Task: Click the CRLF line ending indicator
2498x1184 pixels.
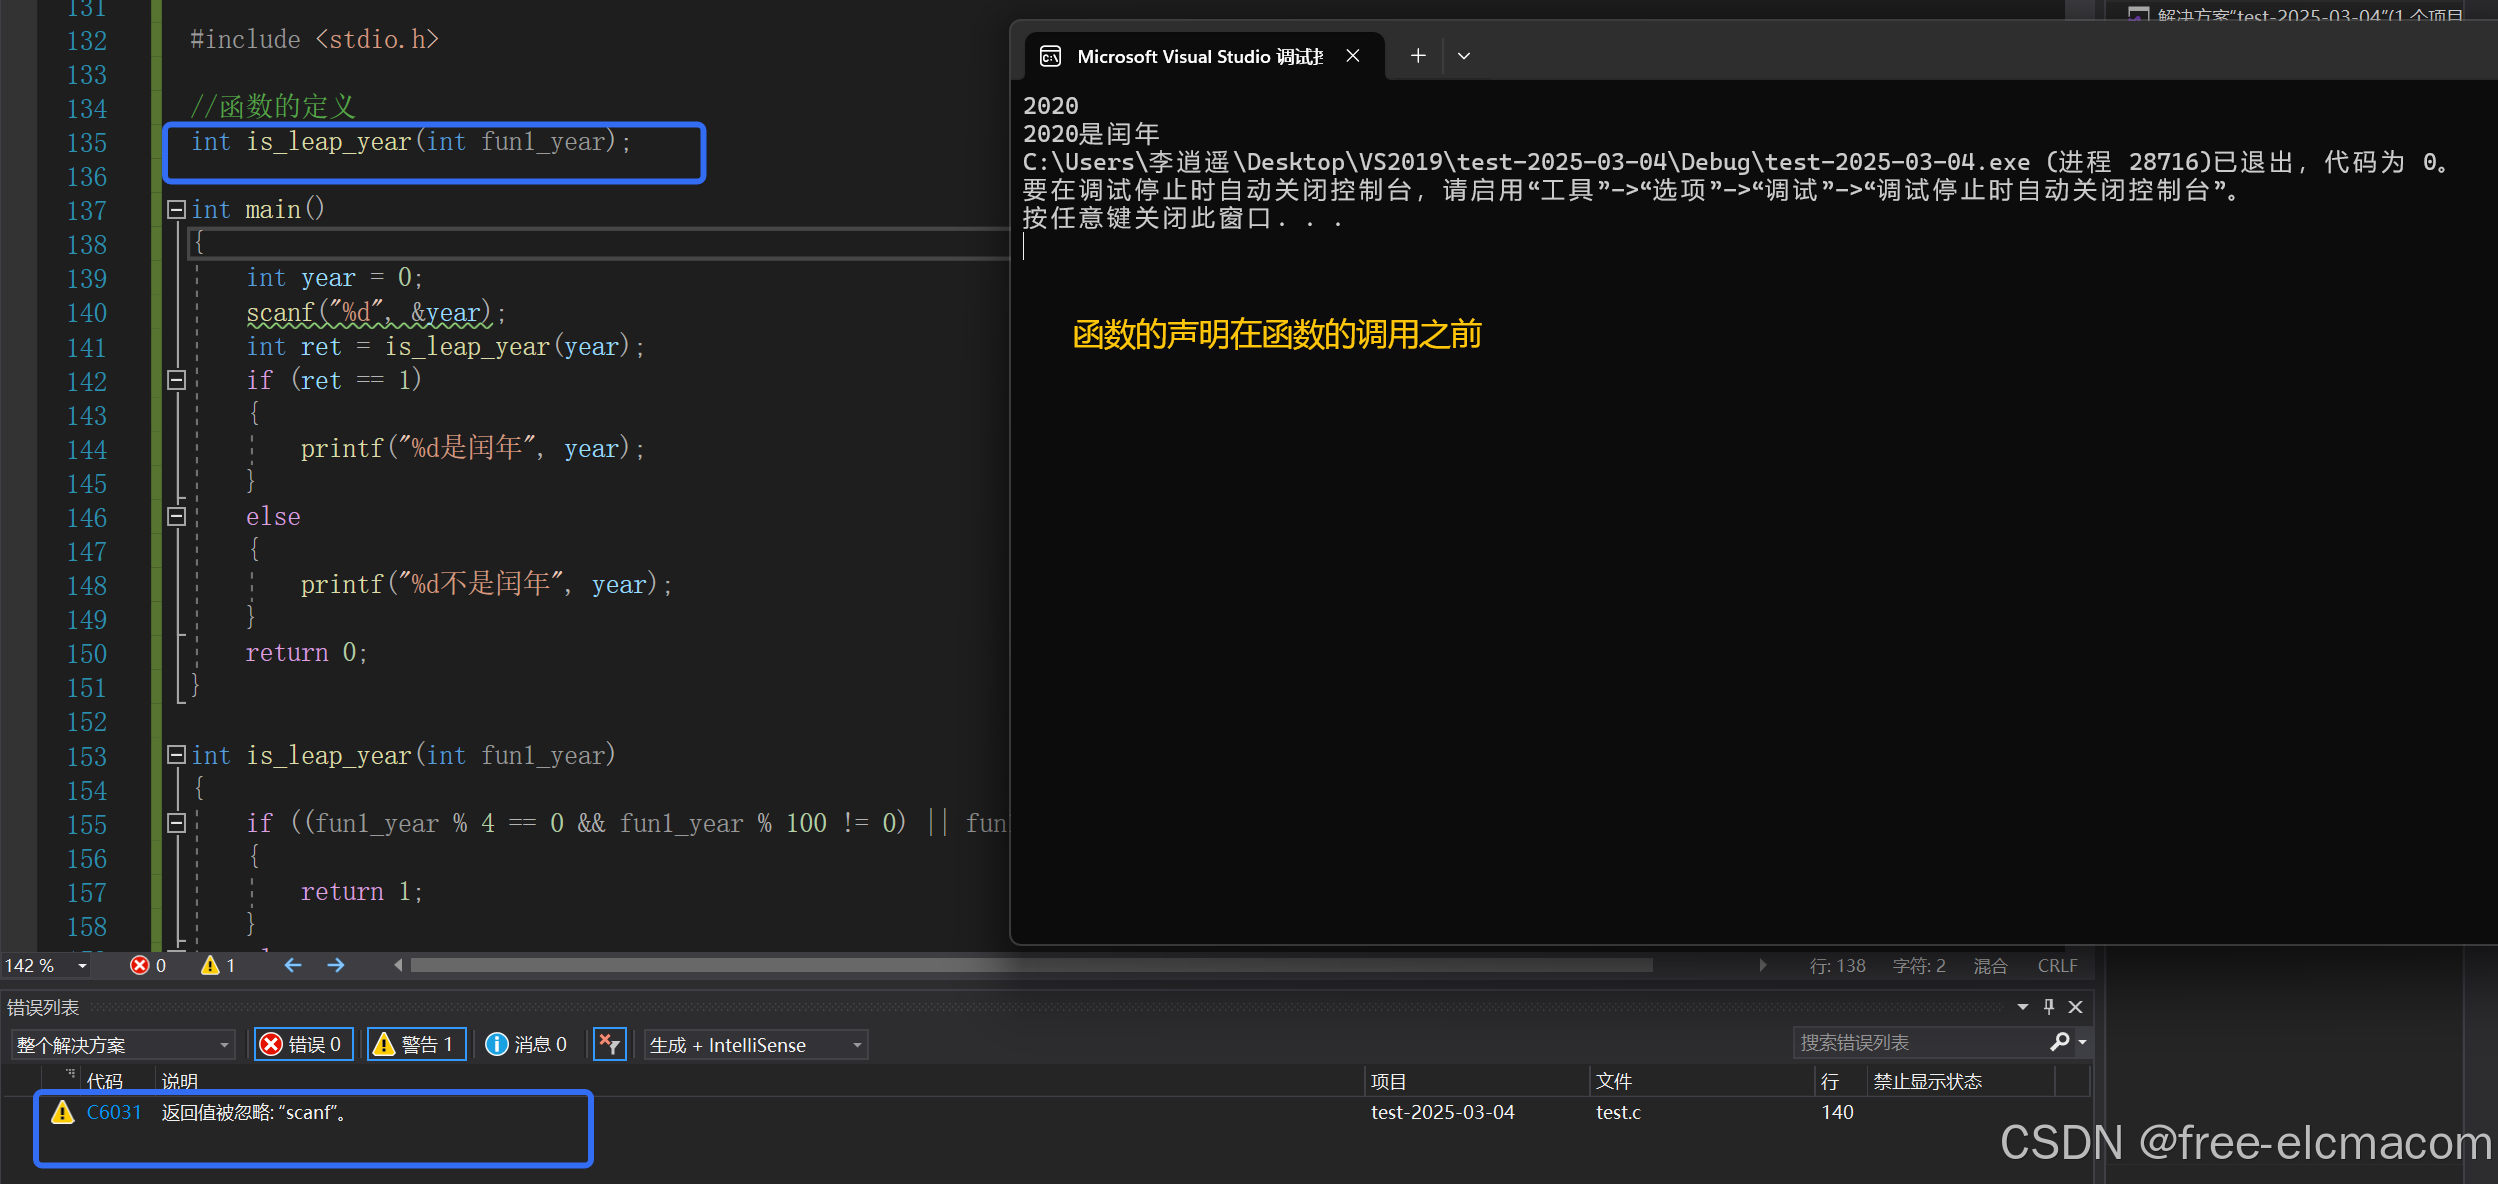Action: pyautogui.click(x=2057, y=966)
